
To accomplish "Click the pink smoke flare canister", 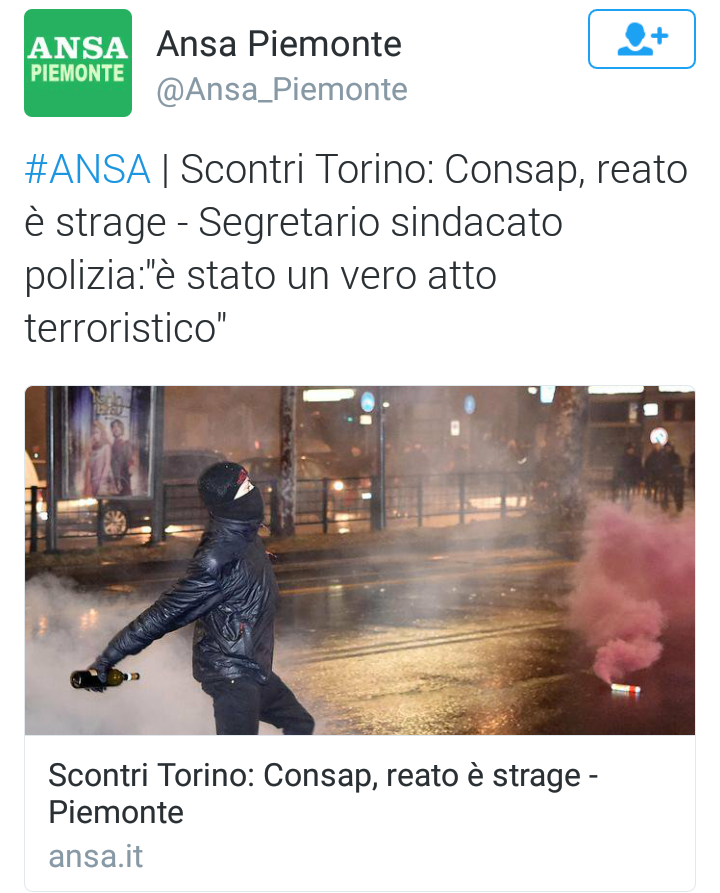I will (625, 689).
